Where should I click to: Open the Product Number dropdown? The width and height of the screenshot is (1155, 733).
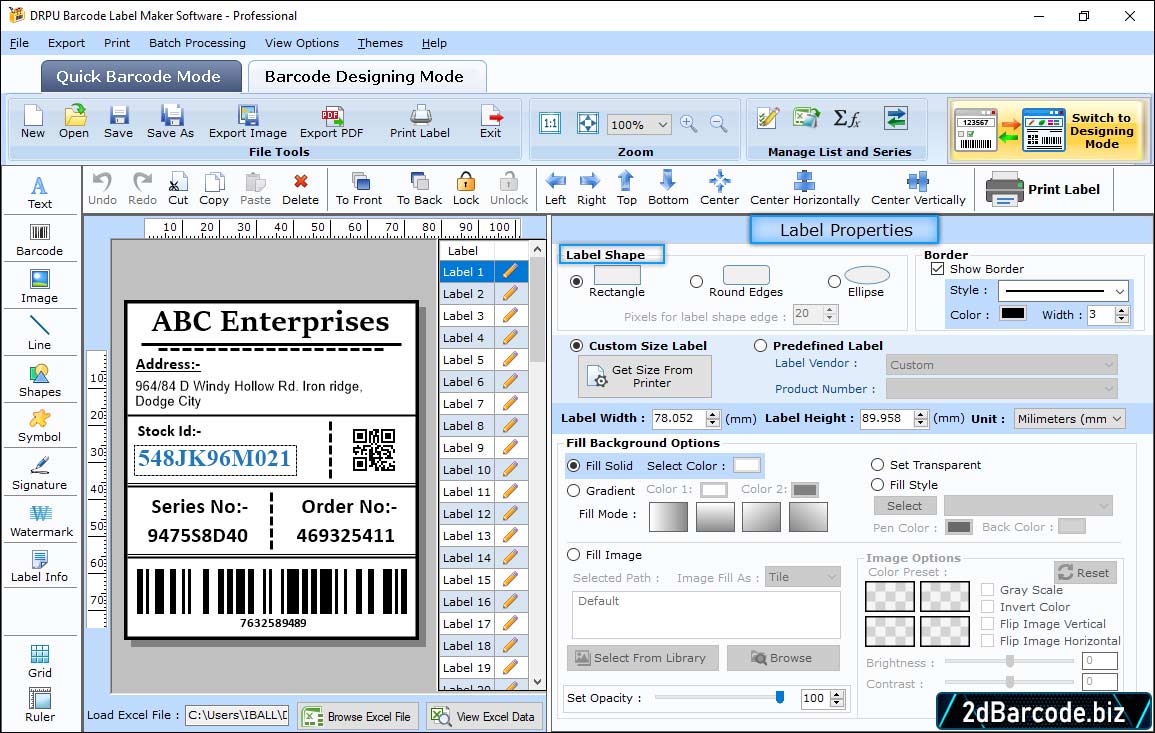tap(1001, 388)
